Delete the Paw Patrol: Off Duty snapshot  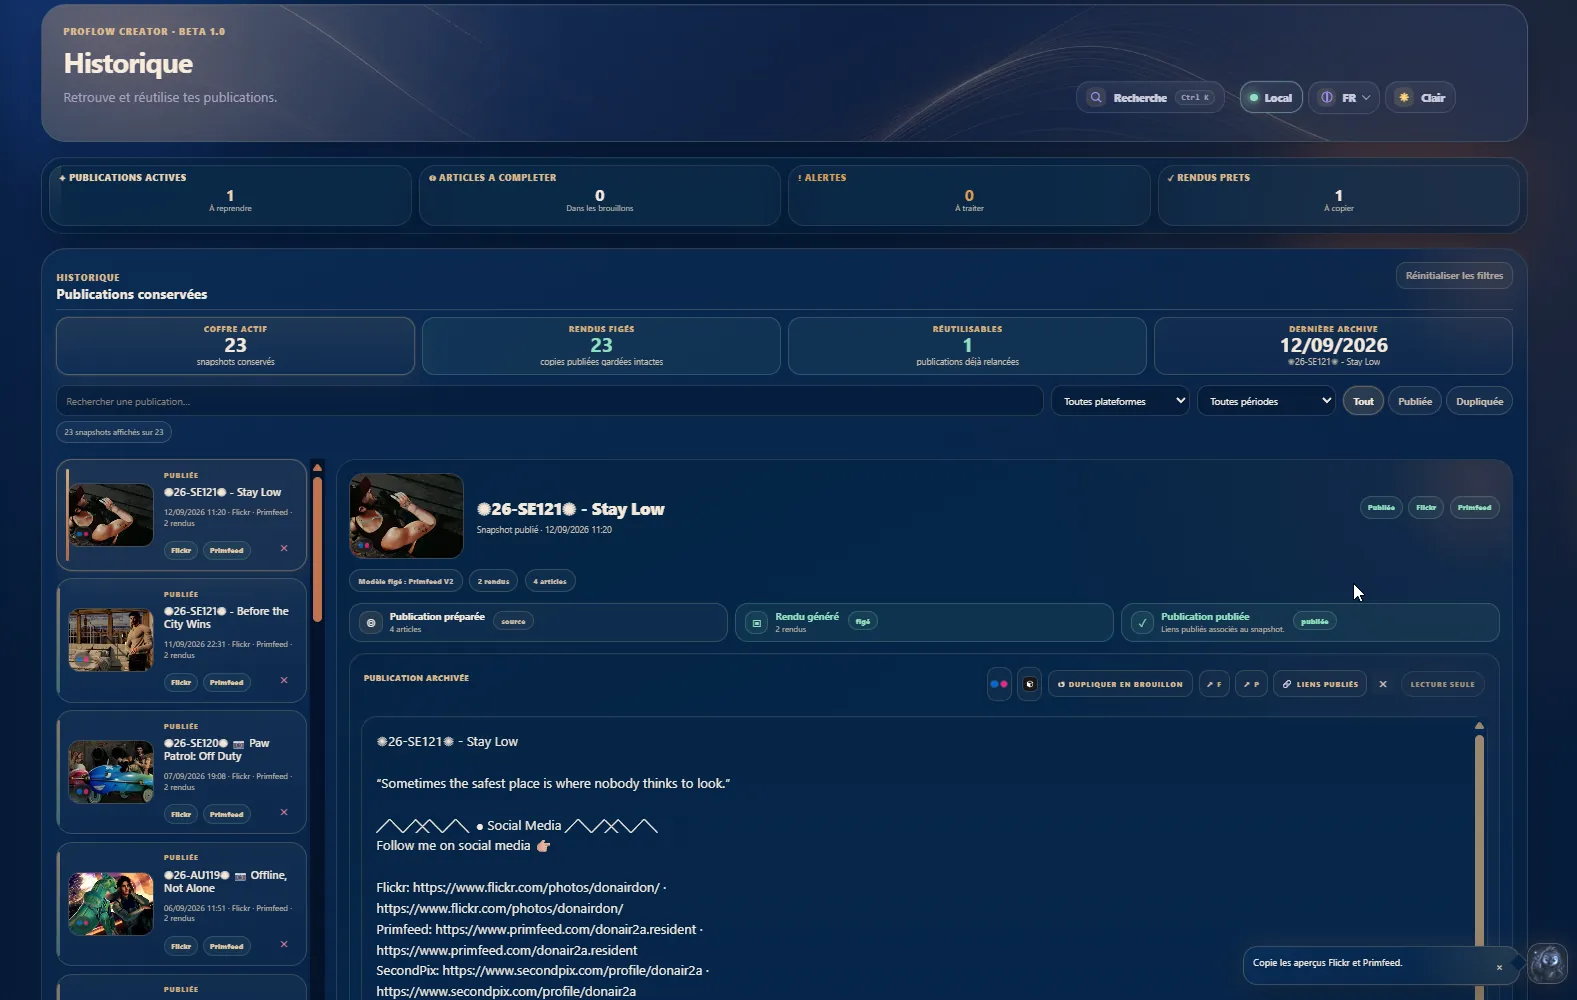click(x=284, y=813)
